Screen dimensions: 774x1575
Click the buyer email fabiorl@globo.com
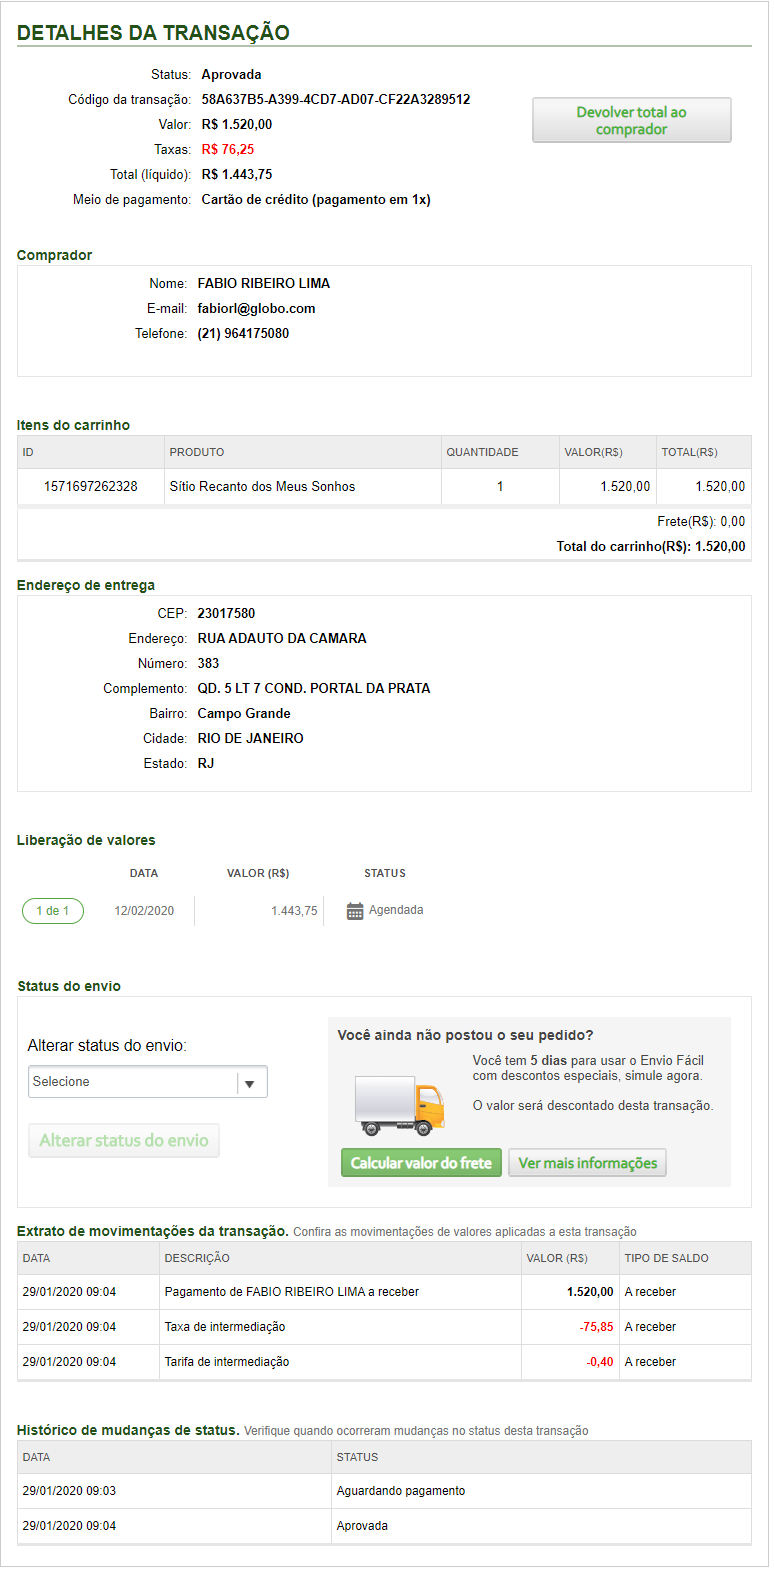pyautogui.click(x=256, y=309)
